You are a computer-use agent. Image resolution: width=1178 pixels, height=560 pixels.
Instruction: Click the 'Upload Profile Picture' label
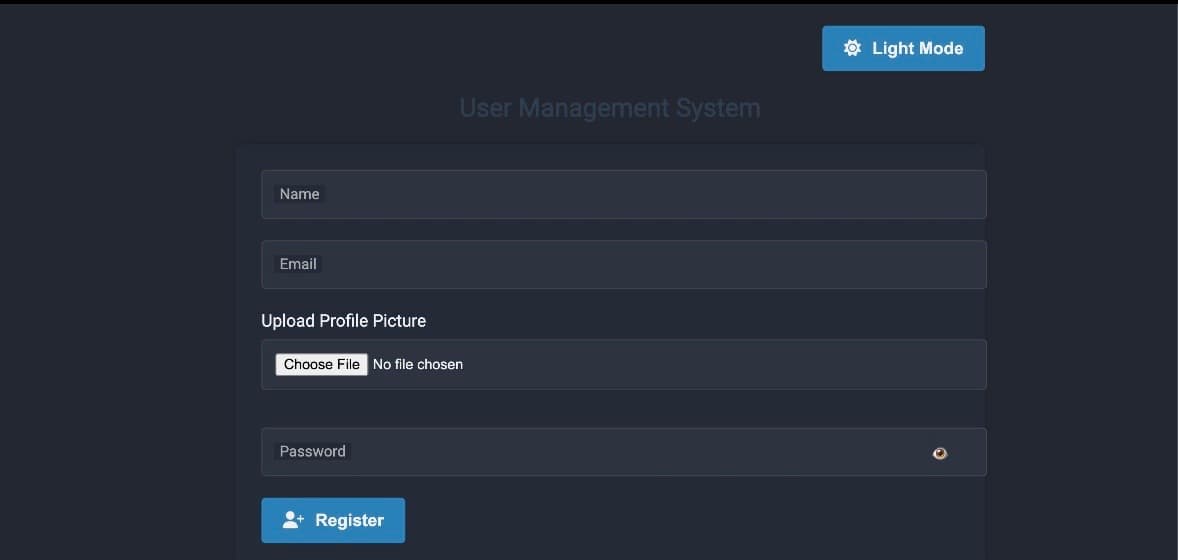(x=343, y=321)
